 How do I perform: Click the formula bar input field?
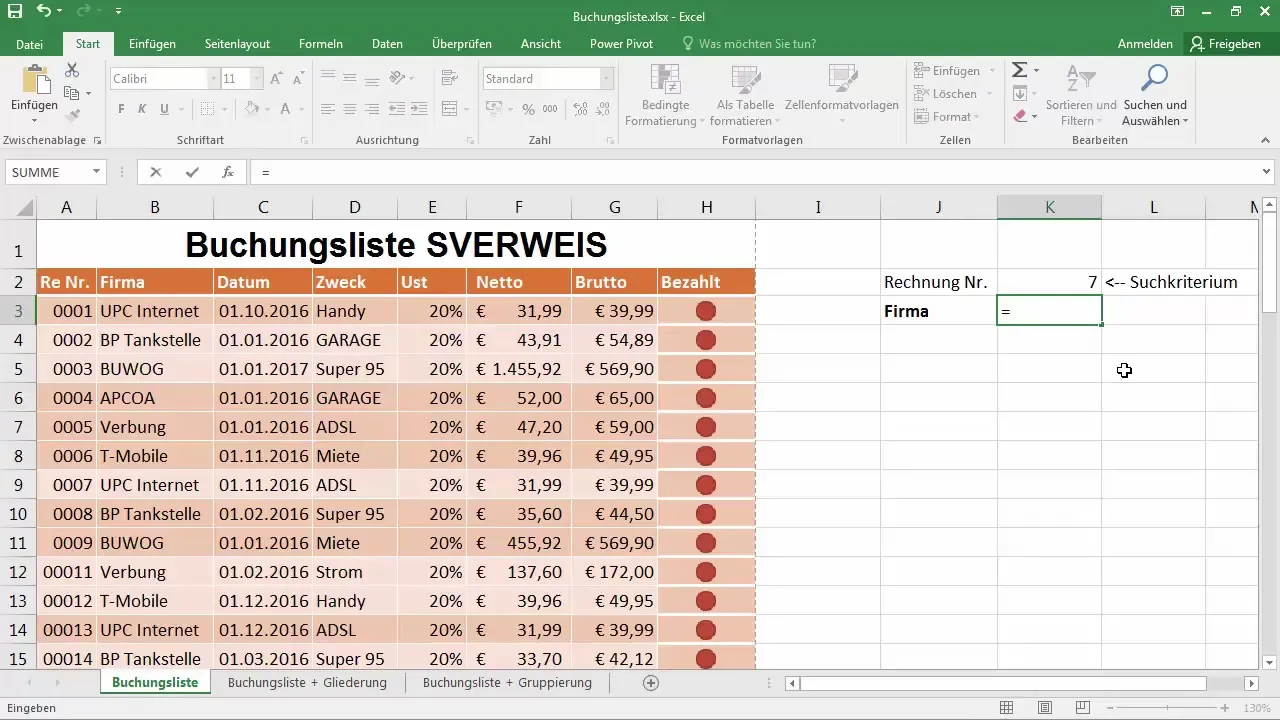755,172
